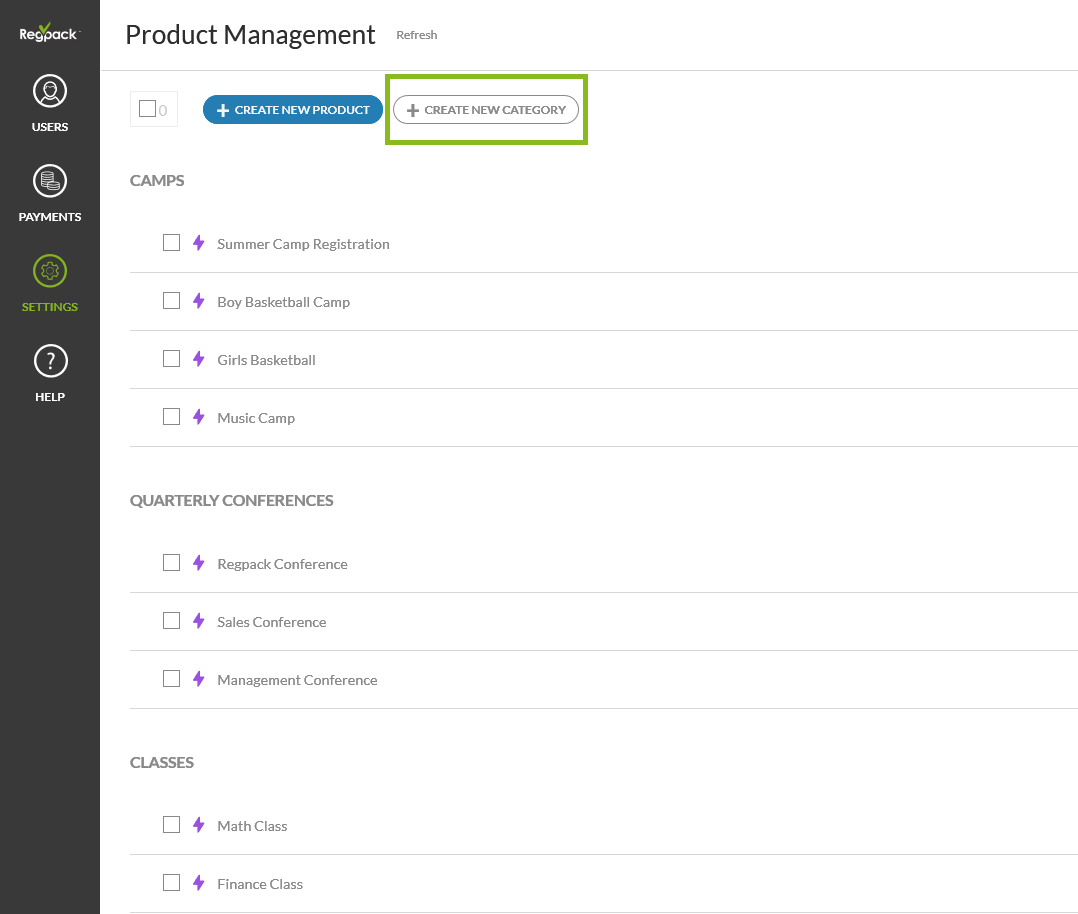
Task: Tick the Sales Conference checkbox
Action: pyautogui.click(x=171, y=621)
